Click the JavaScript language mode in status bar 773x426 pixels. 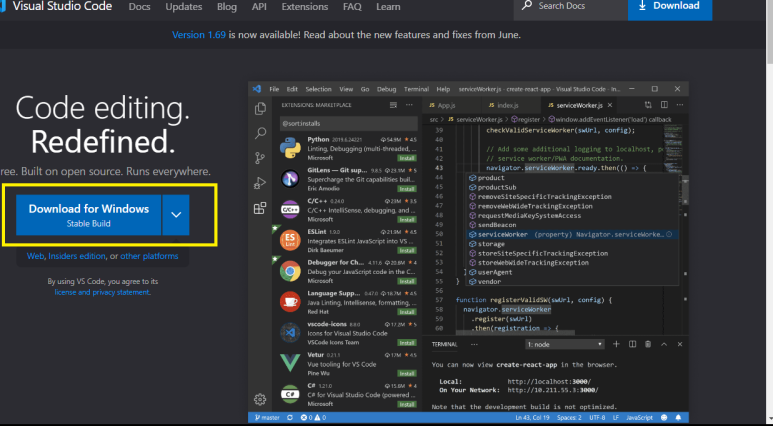[x=639, y=418]
